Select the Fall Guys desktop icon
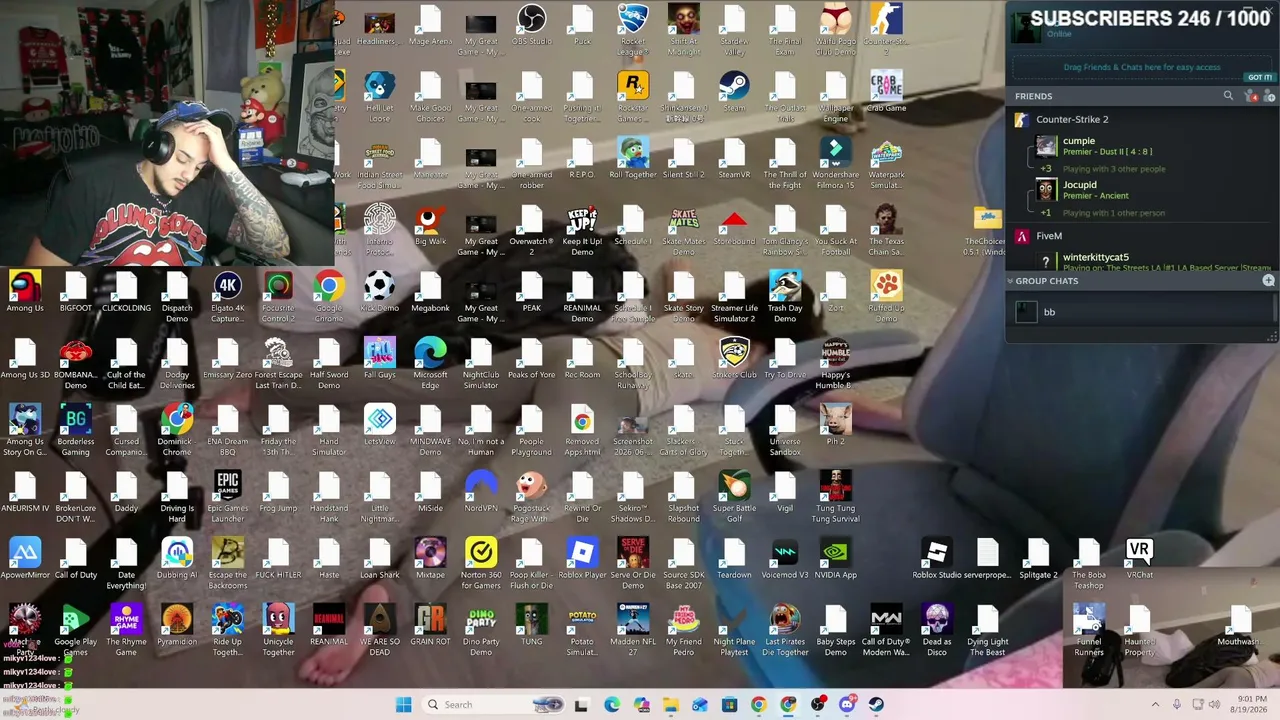The height and width of the screenshot is (720, 1280). 379,359
